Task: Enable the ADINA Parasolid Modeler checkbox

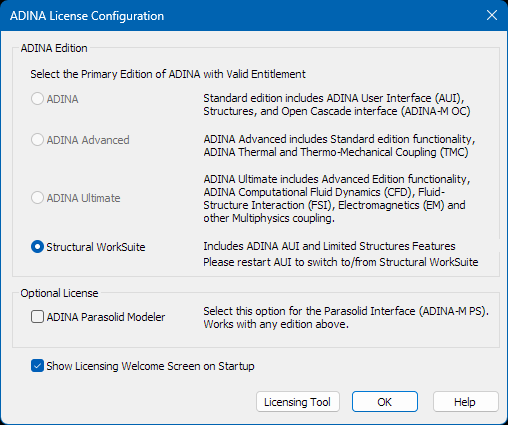Action: pos(37,317)
